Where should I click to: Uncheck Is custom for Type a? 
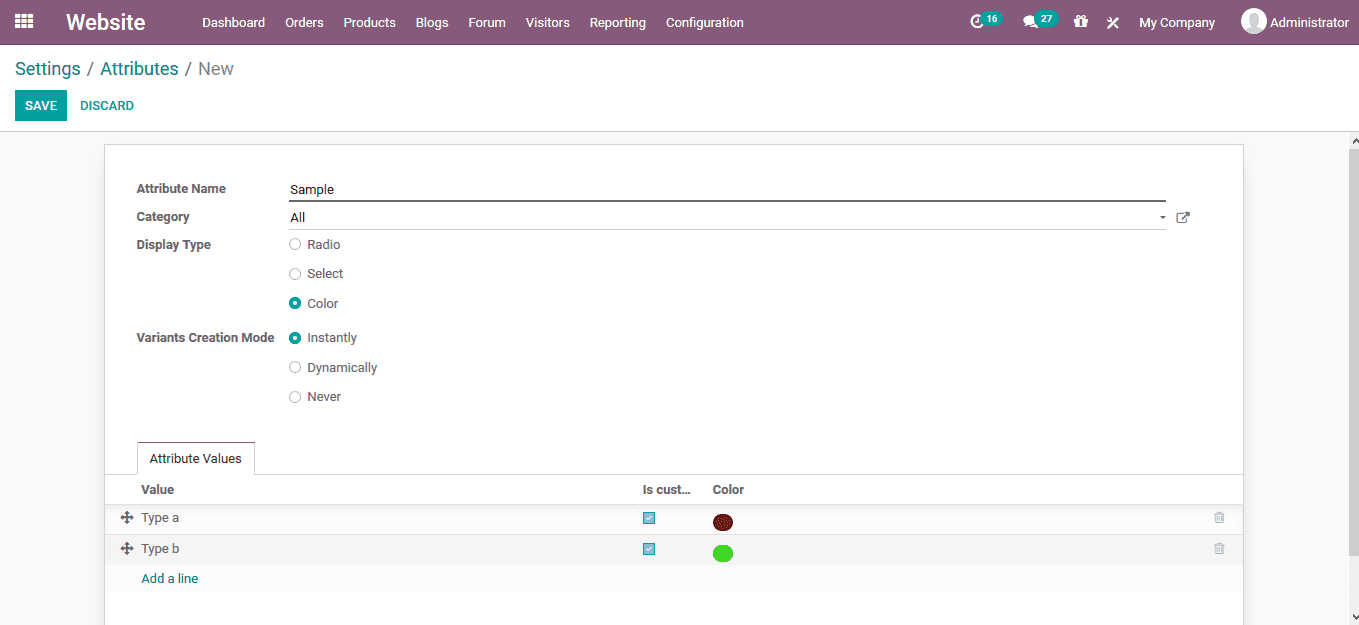(649, 518)
